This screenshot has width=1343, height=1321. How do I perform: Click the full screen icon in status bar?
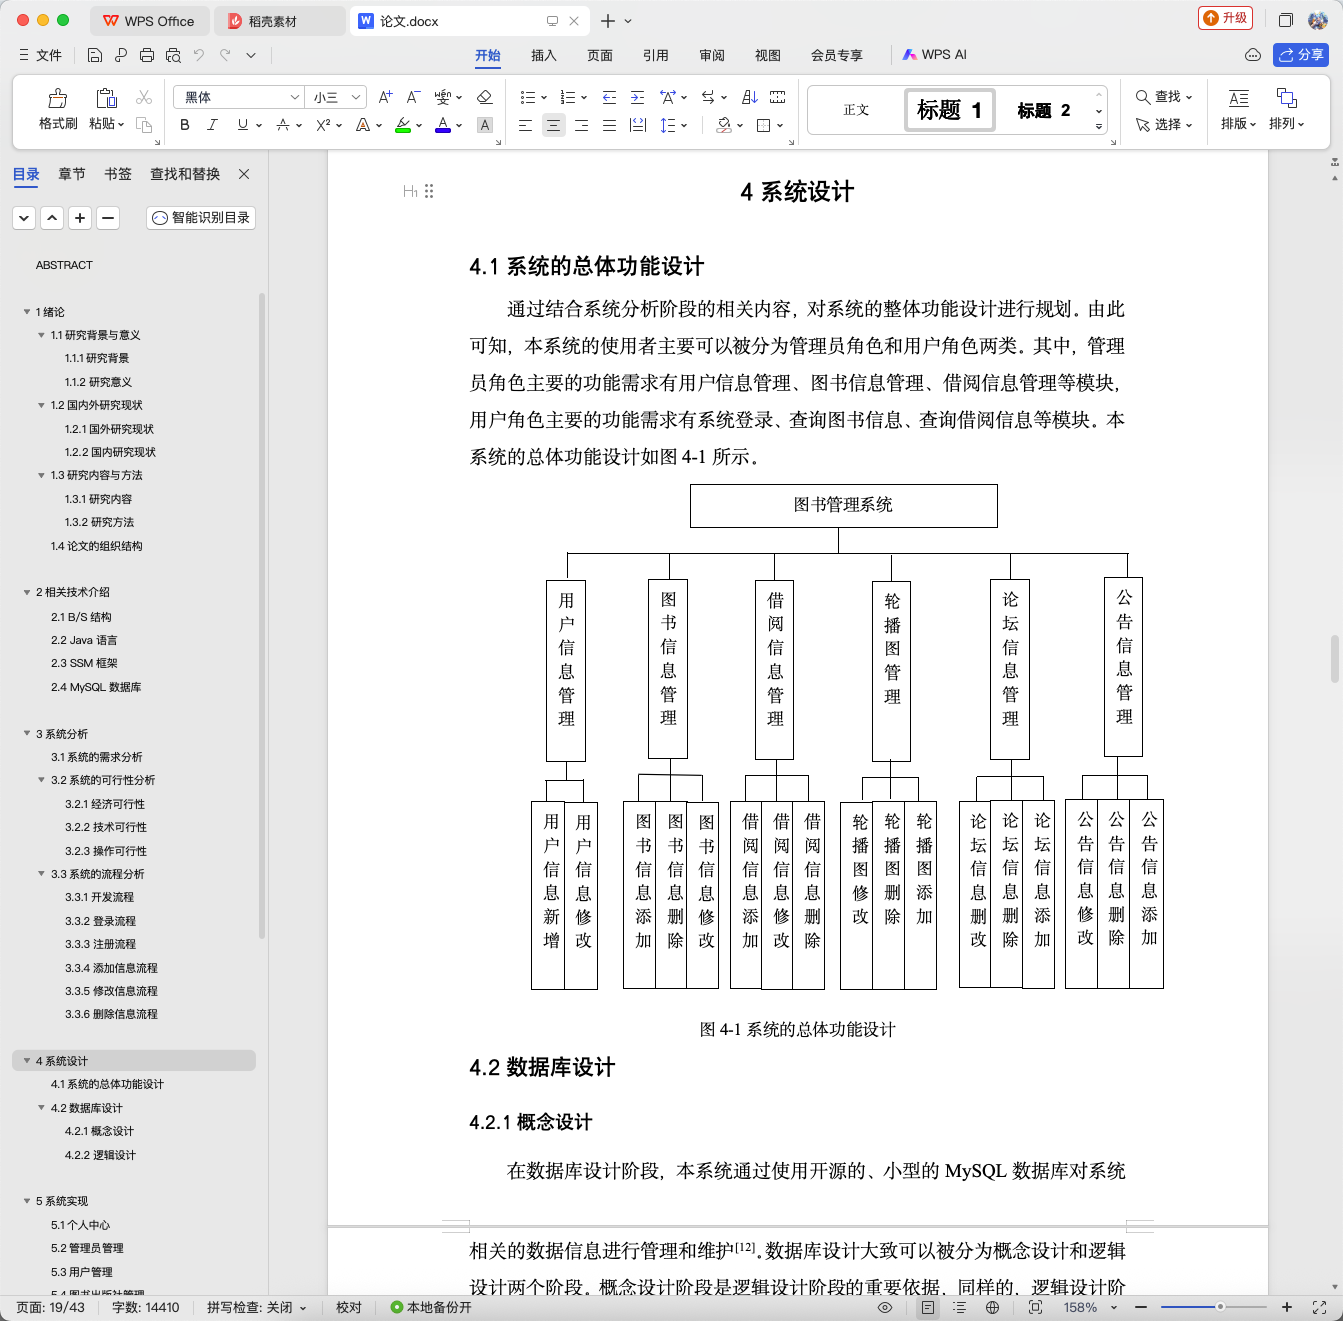click(x=1319, y=1307)
